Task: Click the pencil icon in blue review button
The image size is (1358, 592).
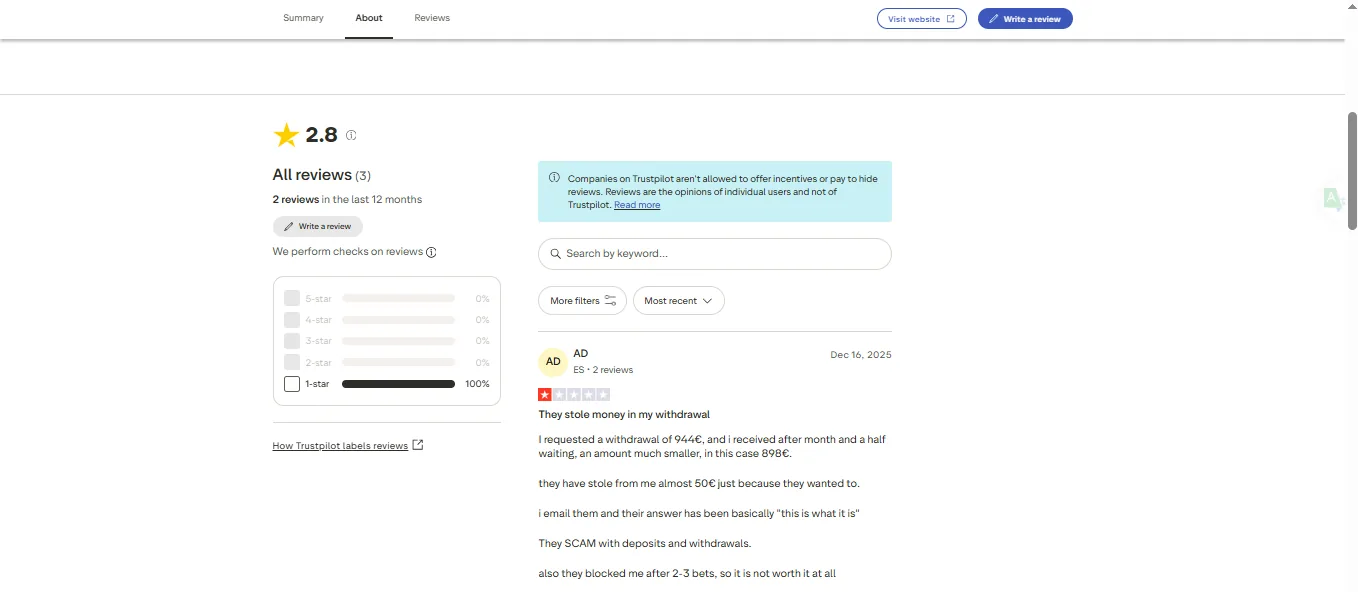Action: tap(994, 19)
